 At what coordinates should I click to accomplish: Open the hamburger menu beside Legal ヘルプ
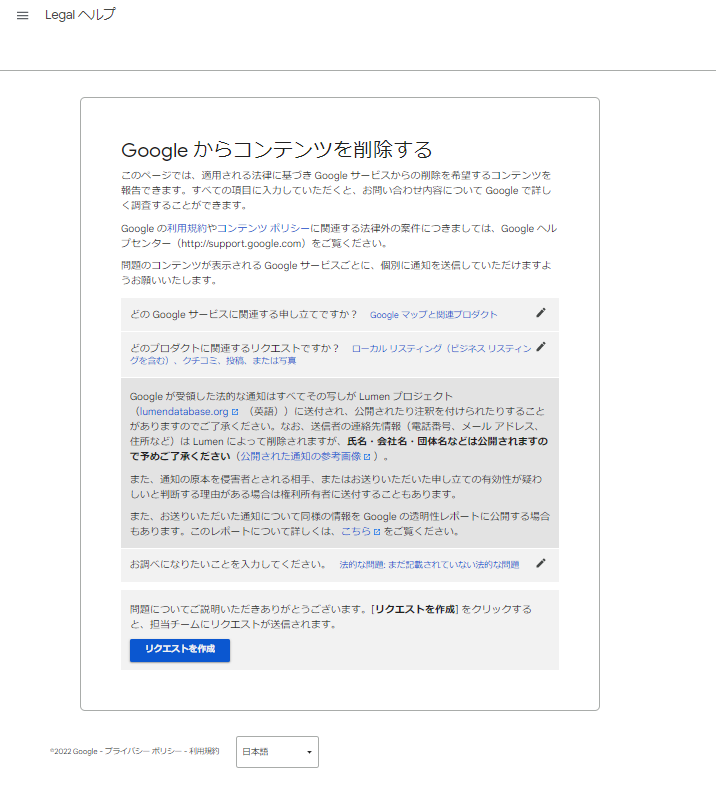pos(22,16)
